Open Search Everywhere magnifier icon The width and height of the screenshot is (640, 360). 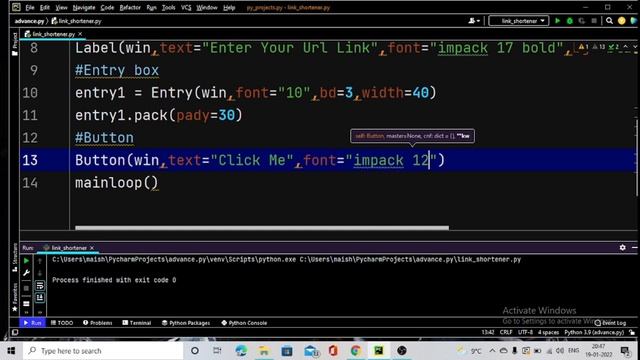(x=609, y=21)
